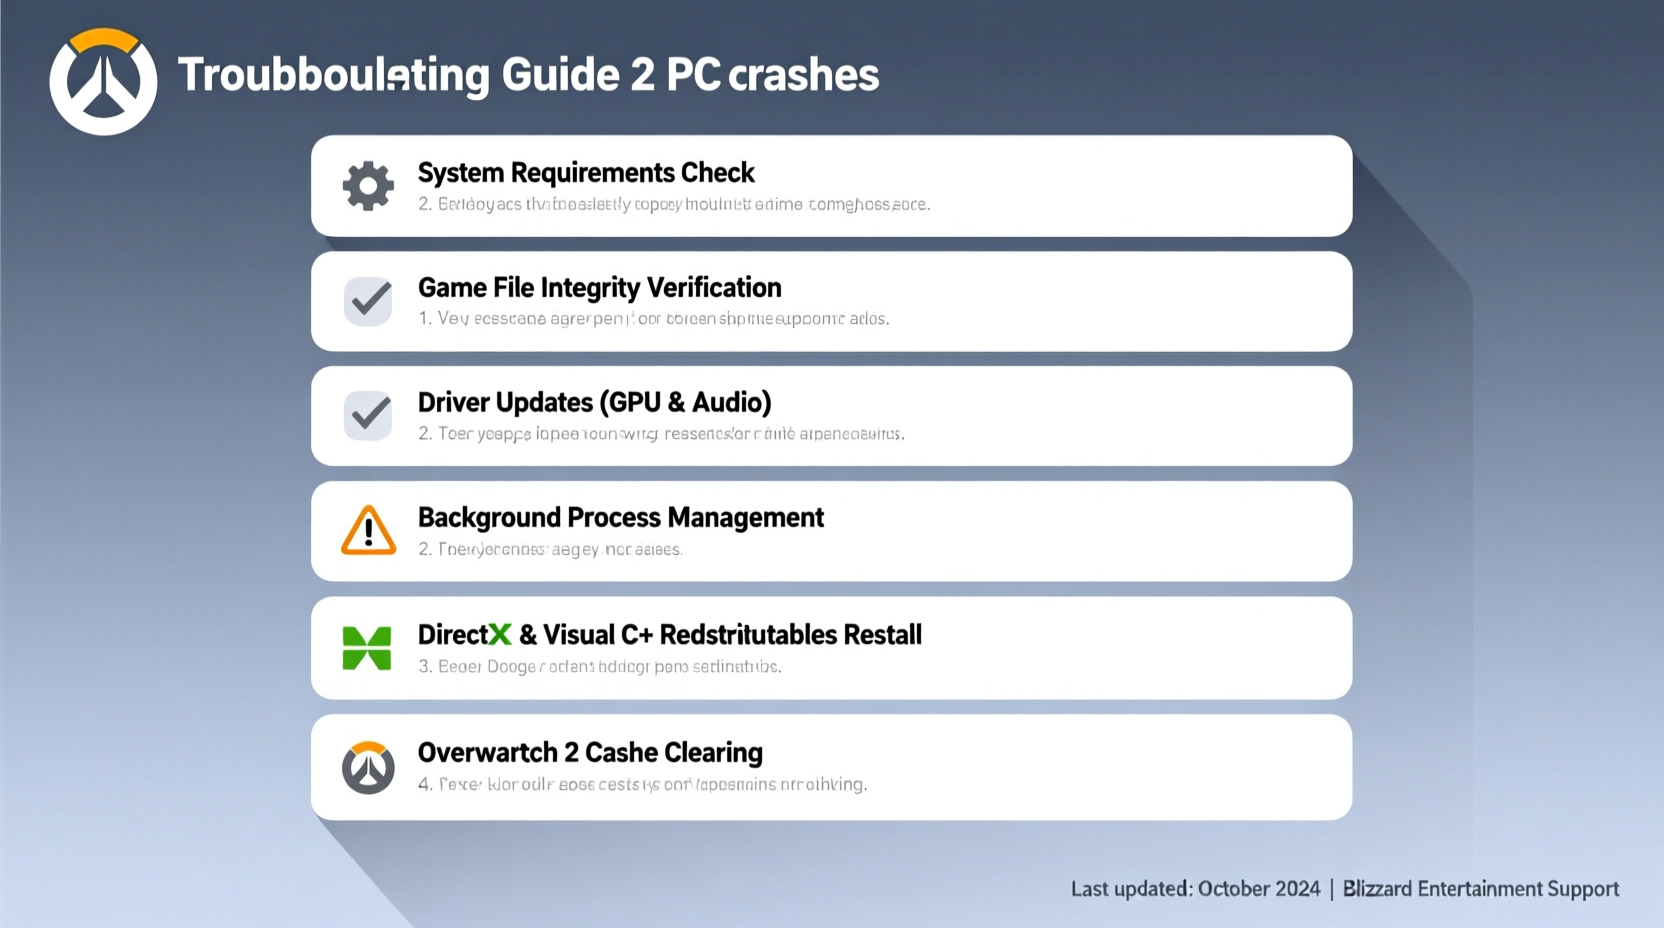
Task: Open Blizzard Entertainment Support
Action: [x=1481, y=888]
